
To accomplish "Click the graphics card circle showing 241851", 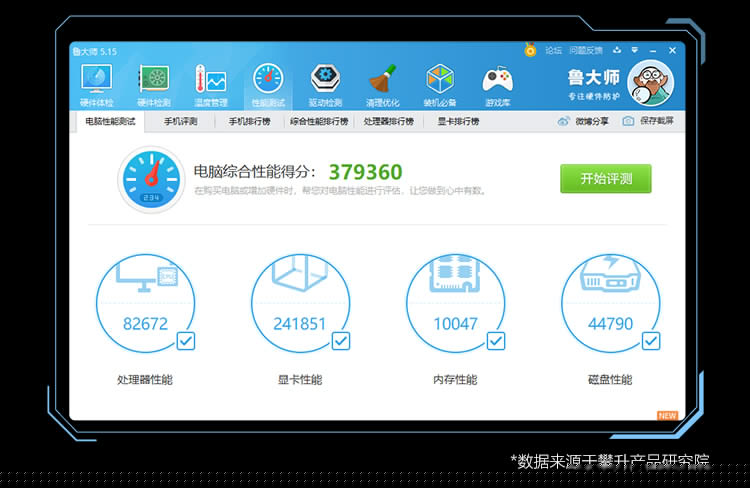I will coord(300,303).
